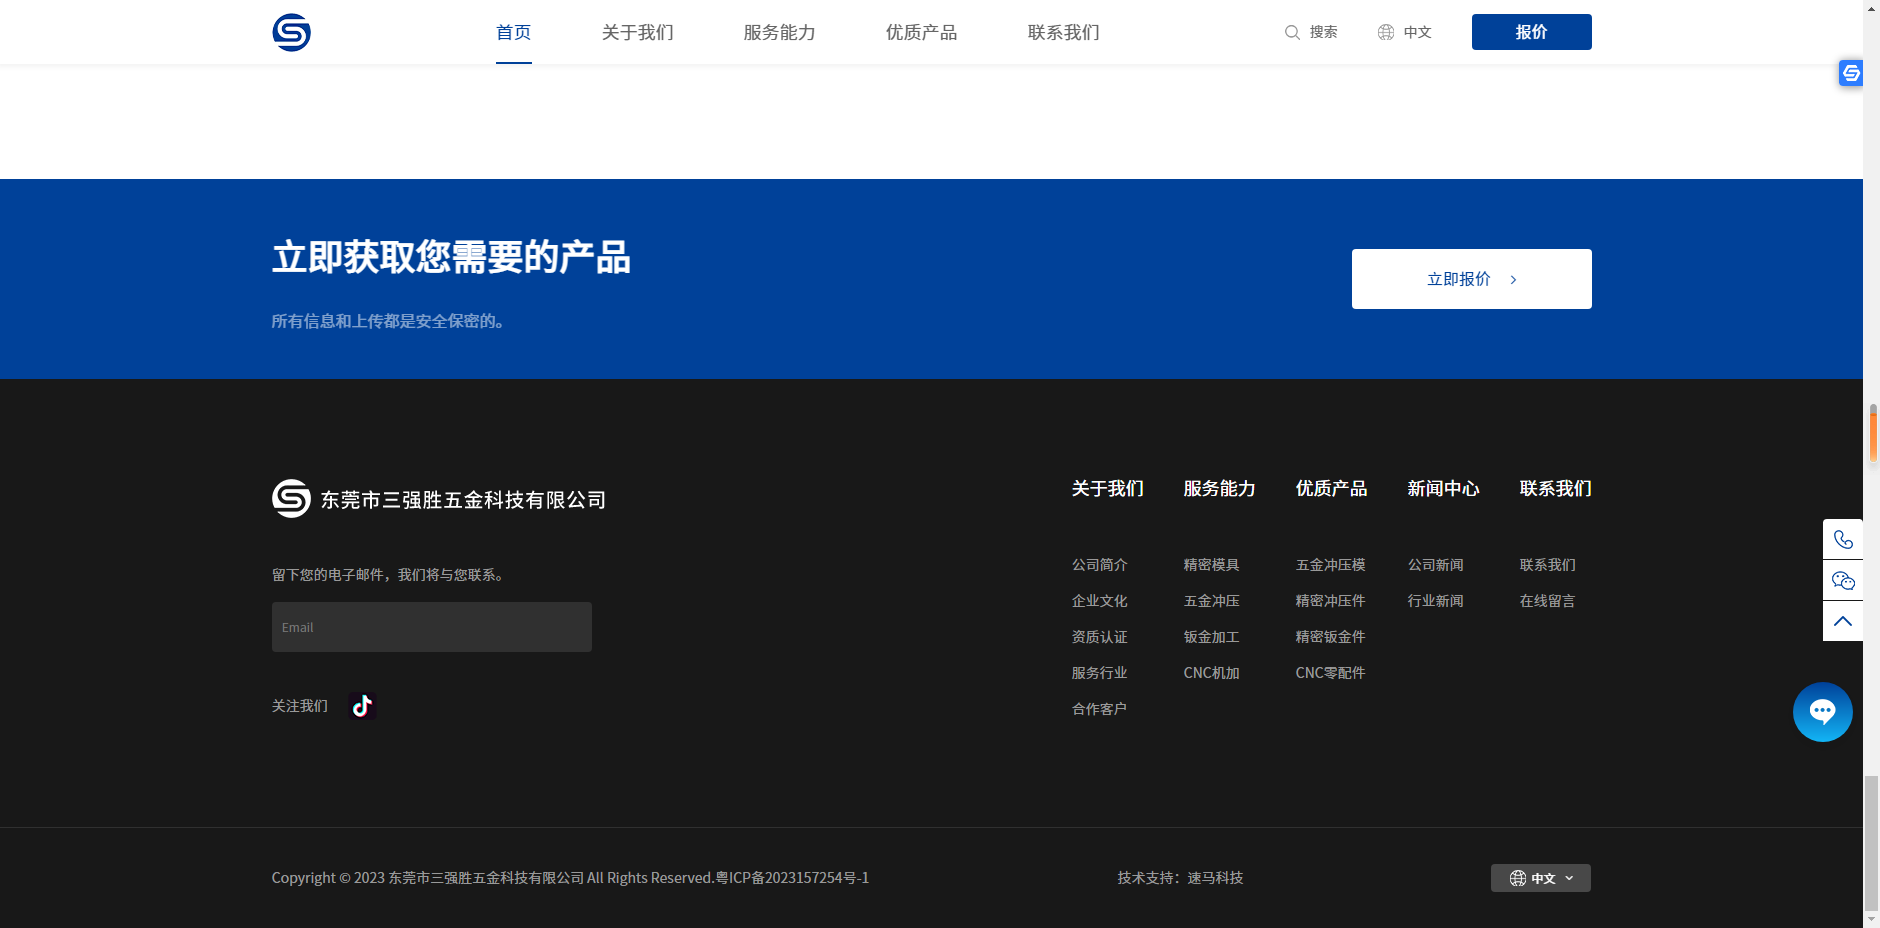Open the 服务能力 navigation menu
The width and height of the screenshot is (1880, 928).
tap(779, 32)
